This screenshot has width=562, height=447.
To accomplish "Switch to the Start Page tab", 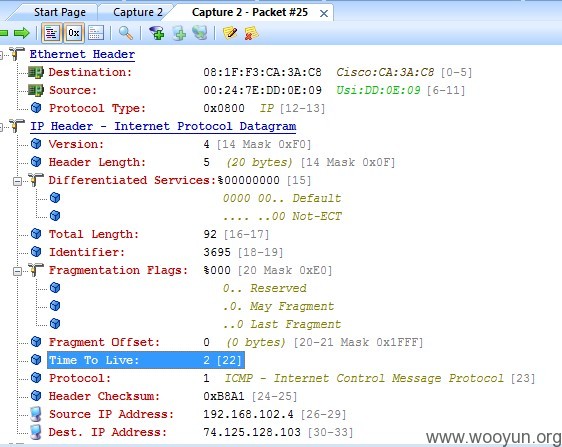I will (x=60, y=13).
